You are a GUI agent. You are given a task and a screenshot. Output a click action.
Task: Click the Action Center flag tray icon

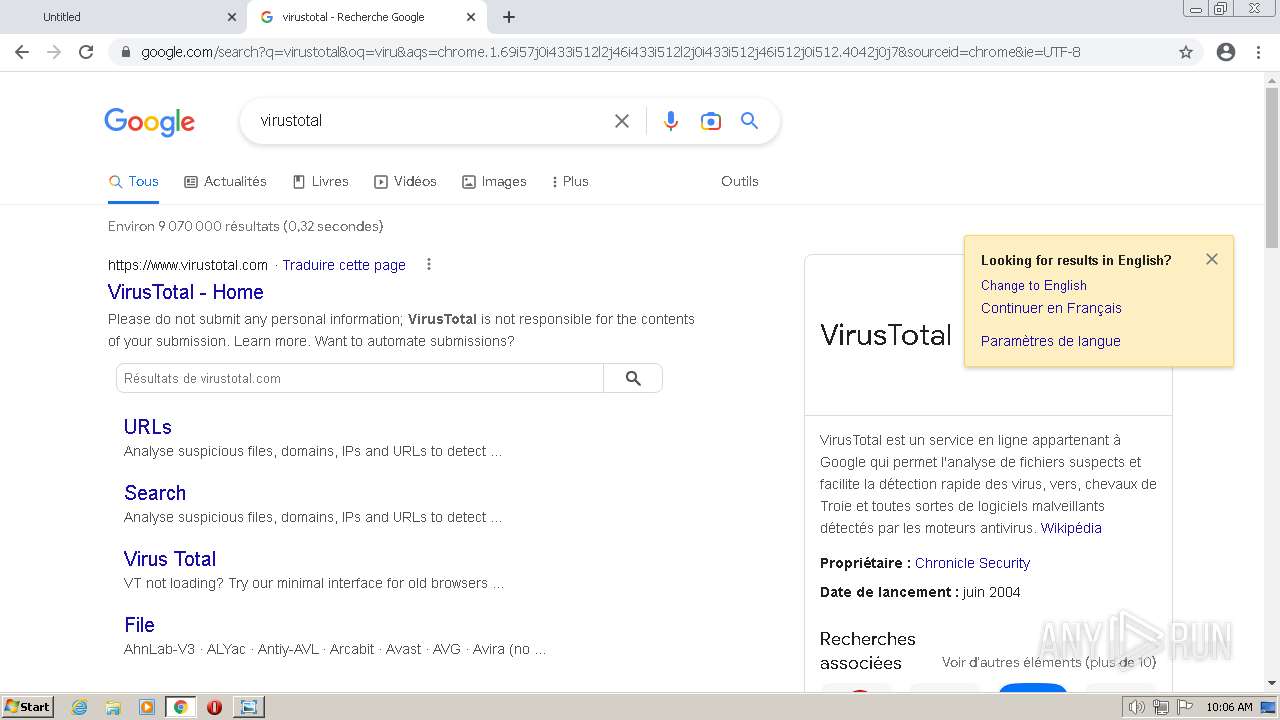click(x=1183, y=707)
